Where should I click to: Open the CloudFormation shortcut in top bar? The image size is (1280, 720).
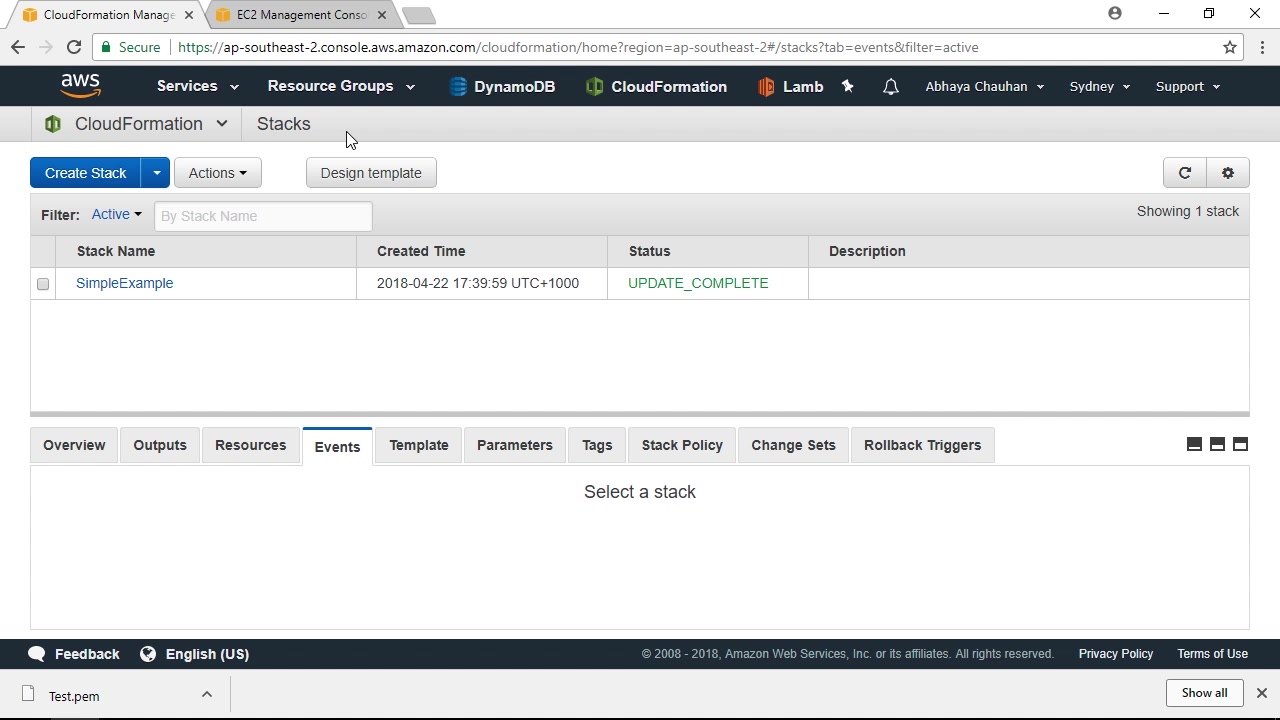point(656,87)
